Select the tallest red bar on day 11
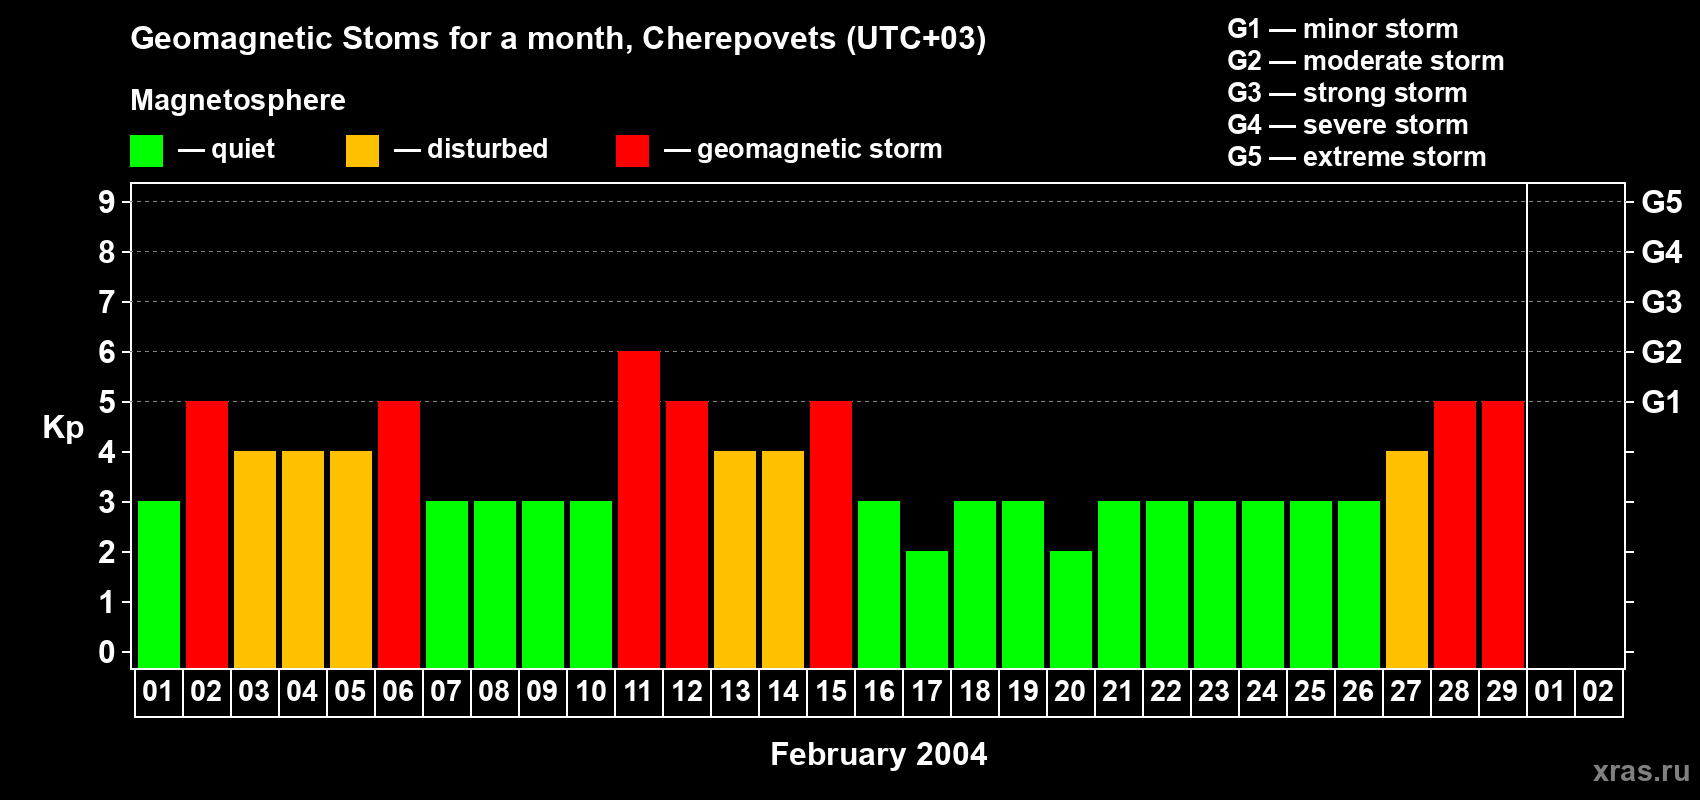 tap(639, 509)
